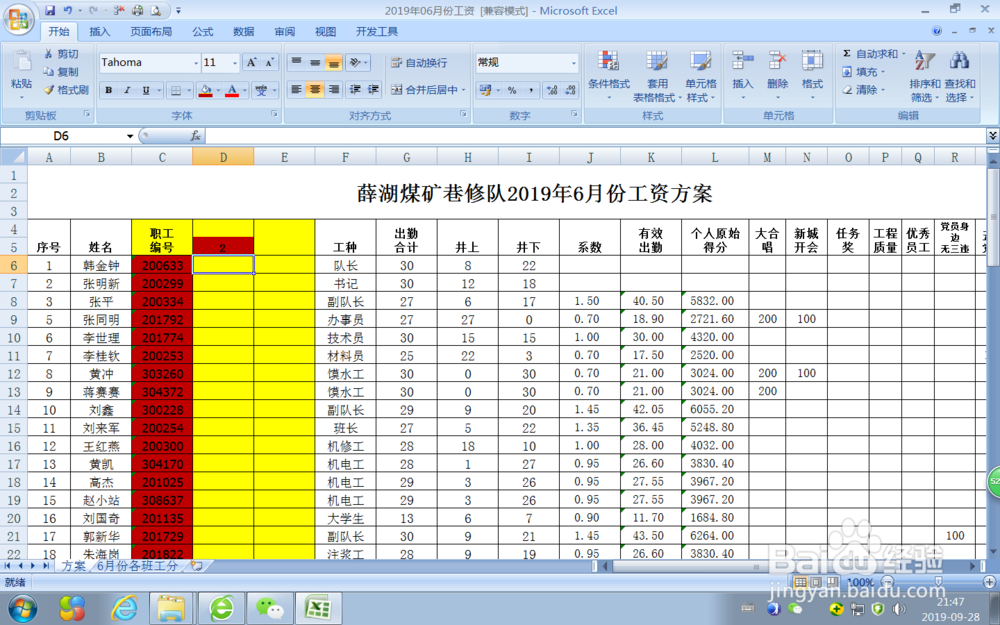Switch to the 插入 ribbon tab
1000x625 pixels.
[98, 31]
